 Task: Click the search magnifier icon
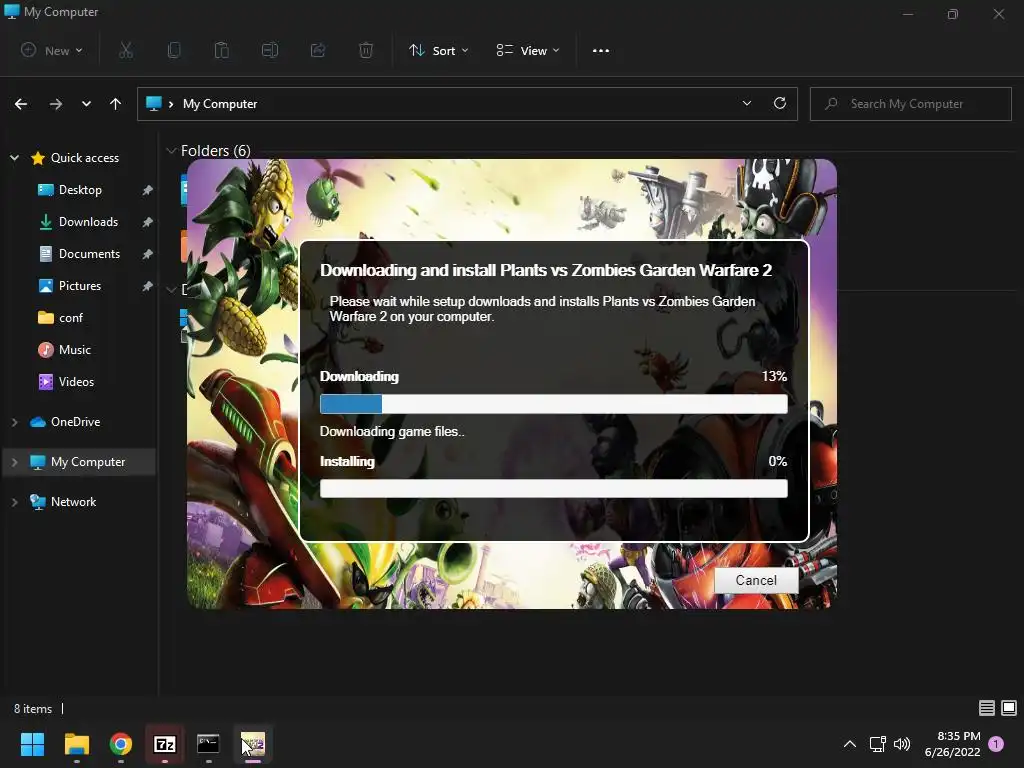[x=831, y=103]
